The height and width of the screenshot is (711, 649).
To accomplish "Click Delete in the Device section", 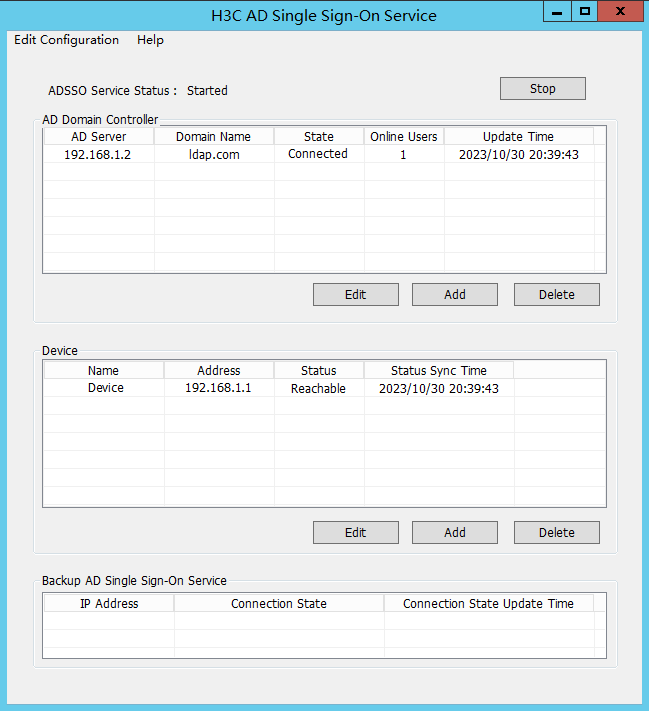I will pyautogui.click(x=556, y=532).
